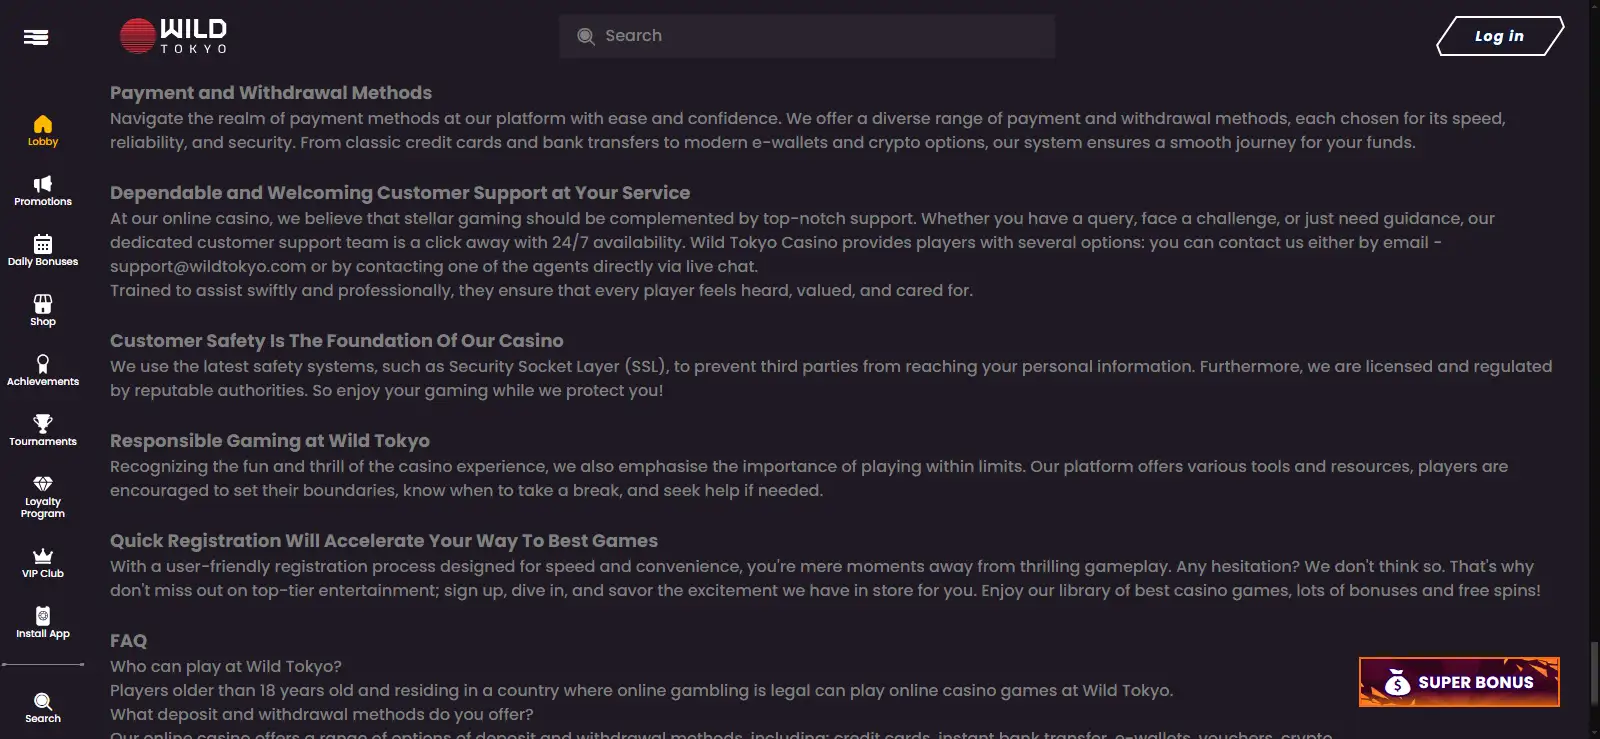Open Tournaments trophy icon
Viewport: 1600px width, 739px height.
pyautogui.click(x=43, y=424)
